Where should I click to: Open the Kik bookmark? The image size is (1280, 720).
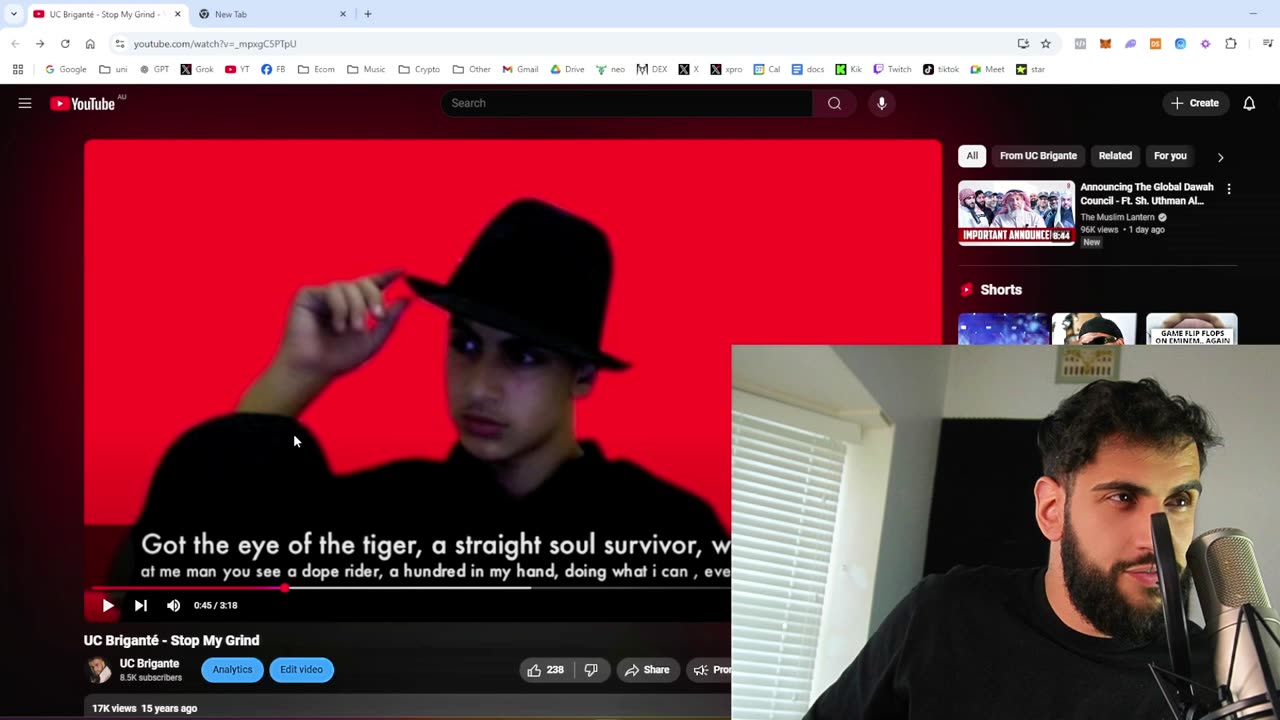coord(848,69)
